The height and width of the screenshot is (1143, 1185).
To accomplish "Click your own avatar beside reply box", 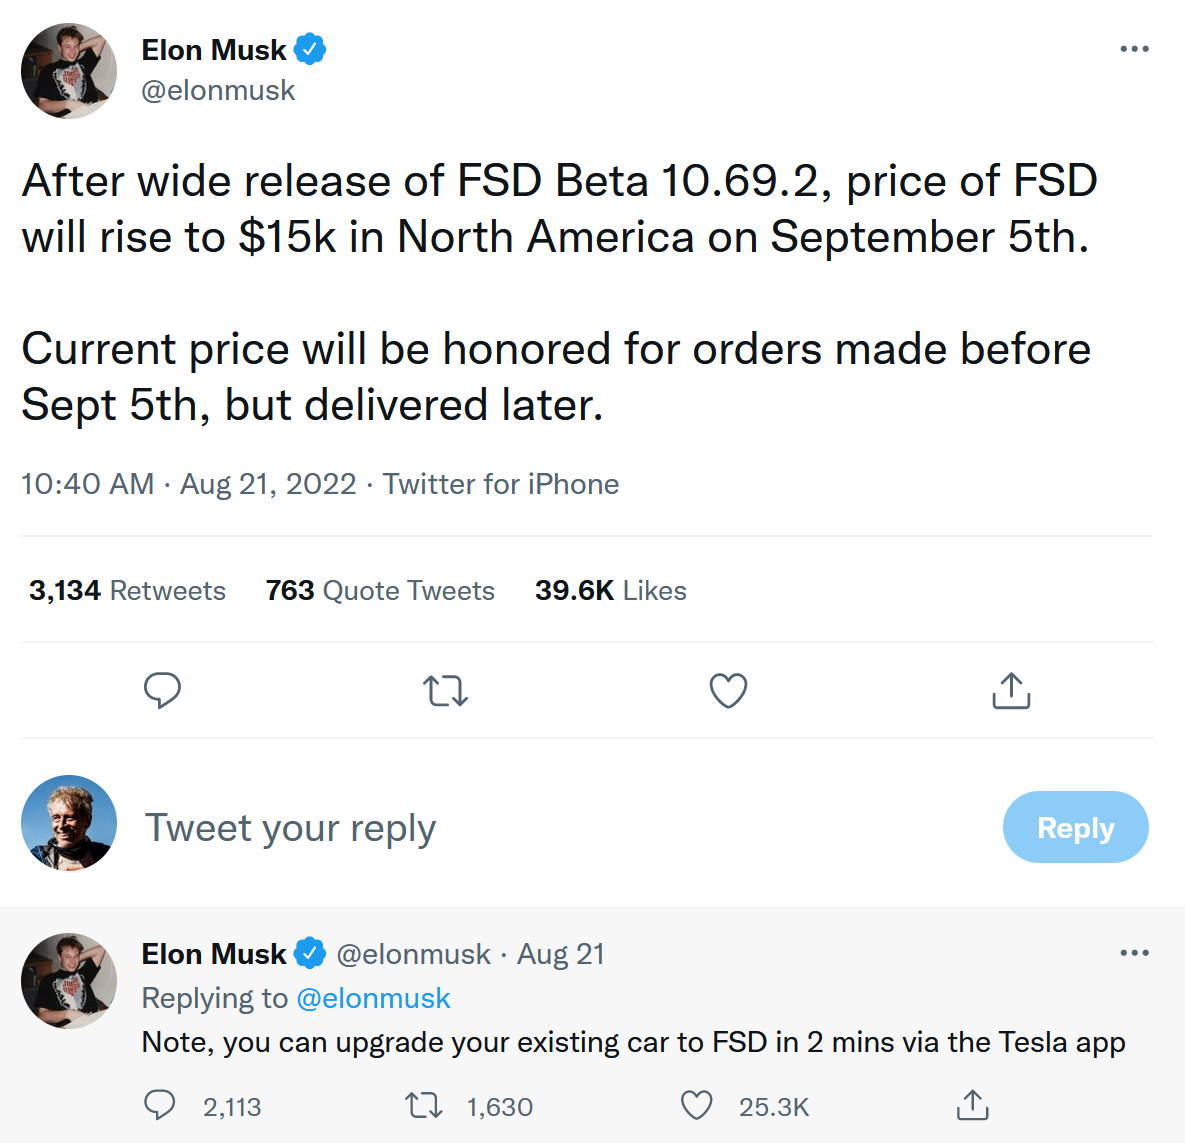I will [69, 823].
